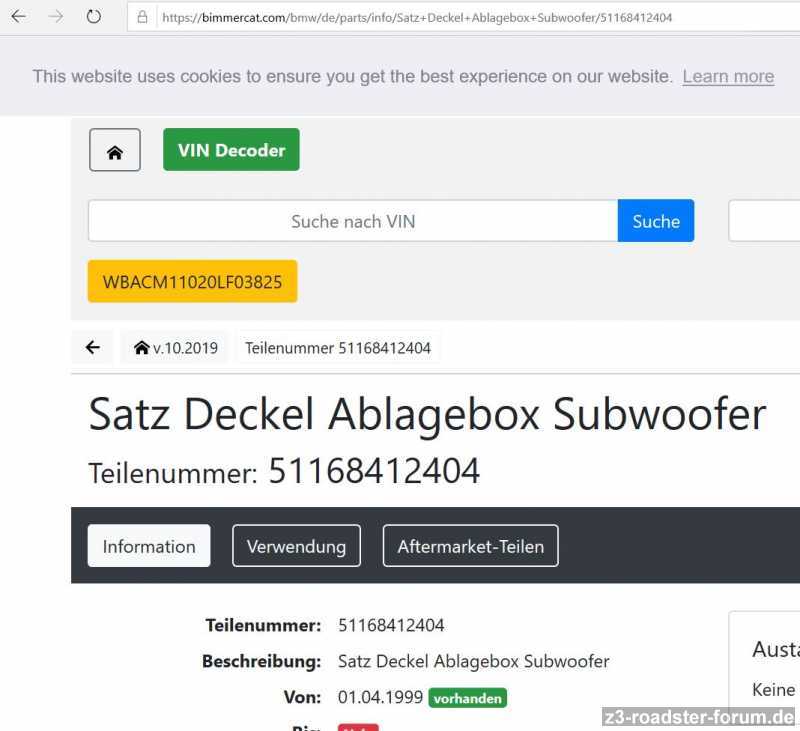The image size is (800, 731).
Task: Click the Teilenummer 51168412404 breadcrumb
Action: pyautogui.click(x=337, y=348)
